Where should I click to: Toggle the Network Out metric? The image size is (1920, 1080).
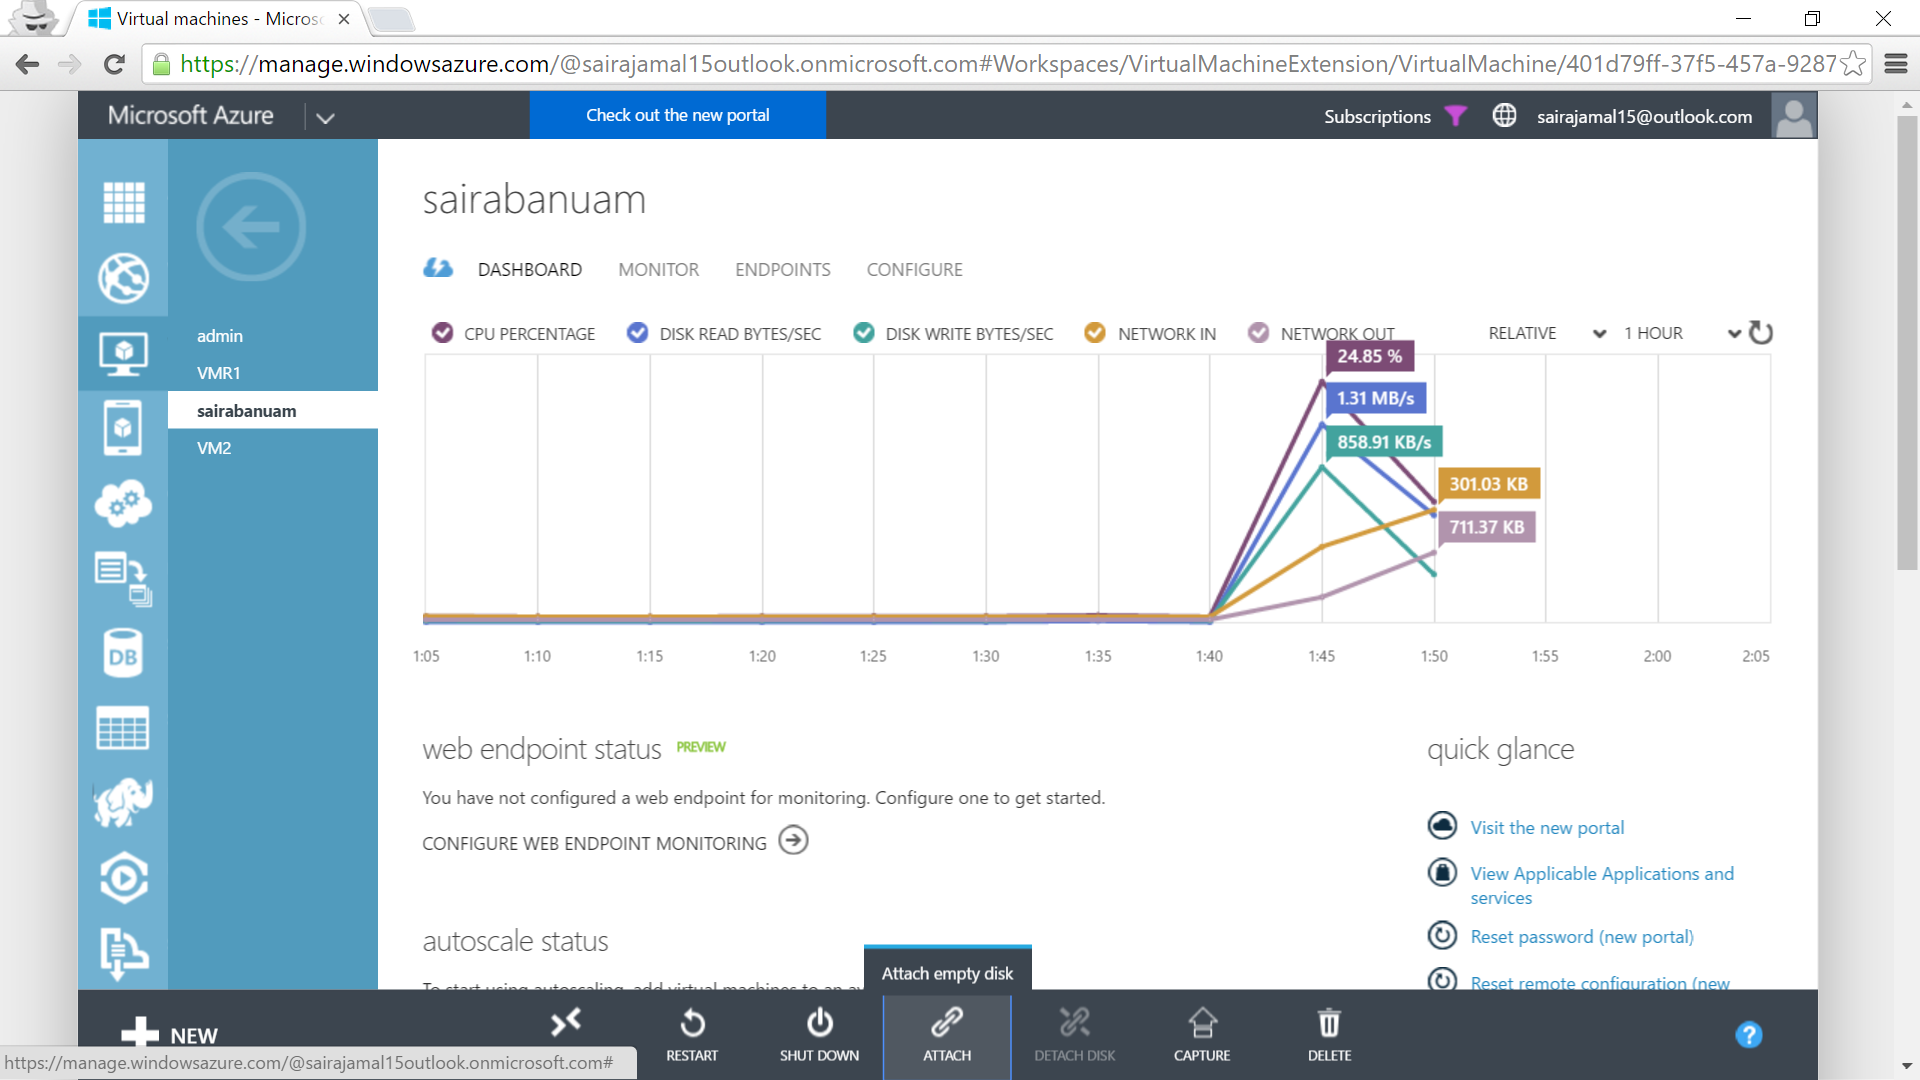[x=1259, y=333]
